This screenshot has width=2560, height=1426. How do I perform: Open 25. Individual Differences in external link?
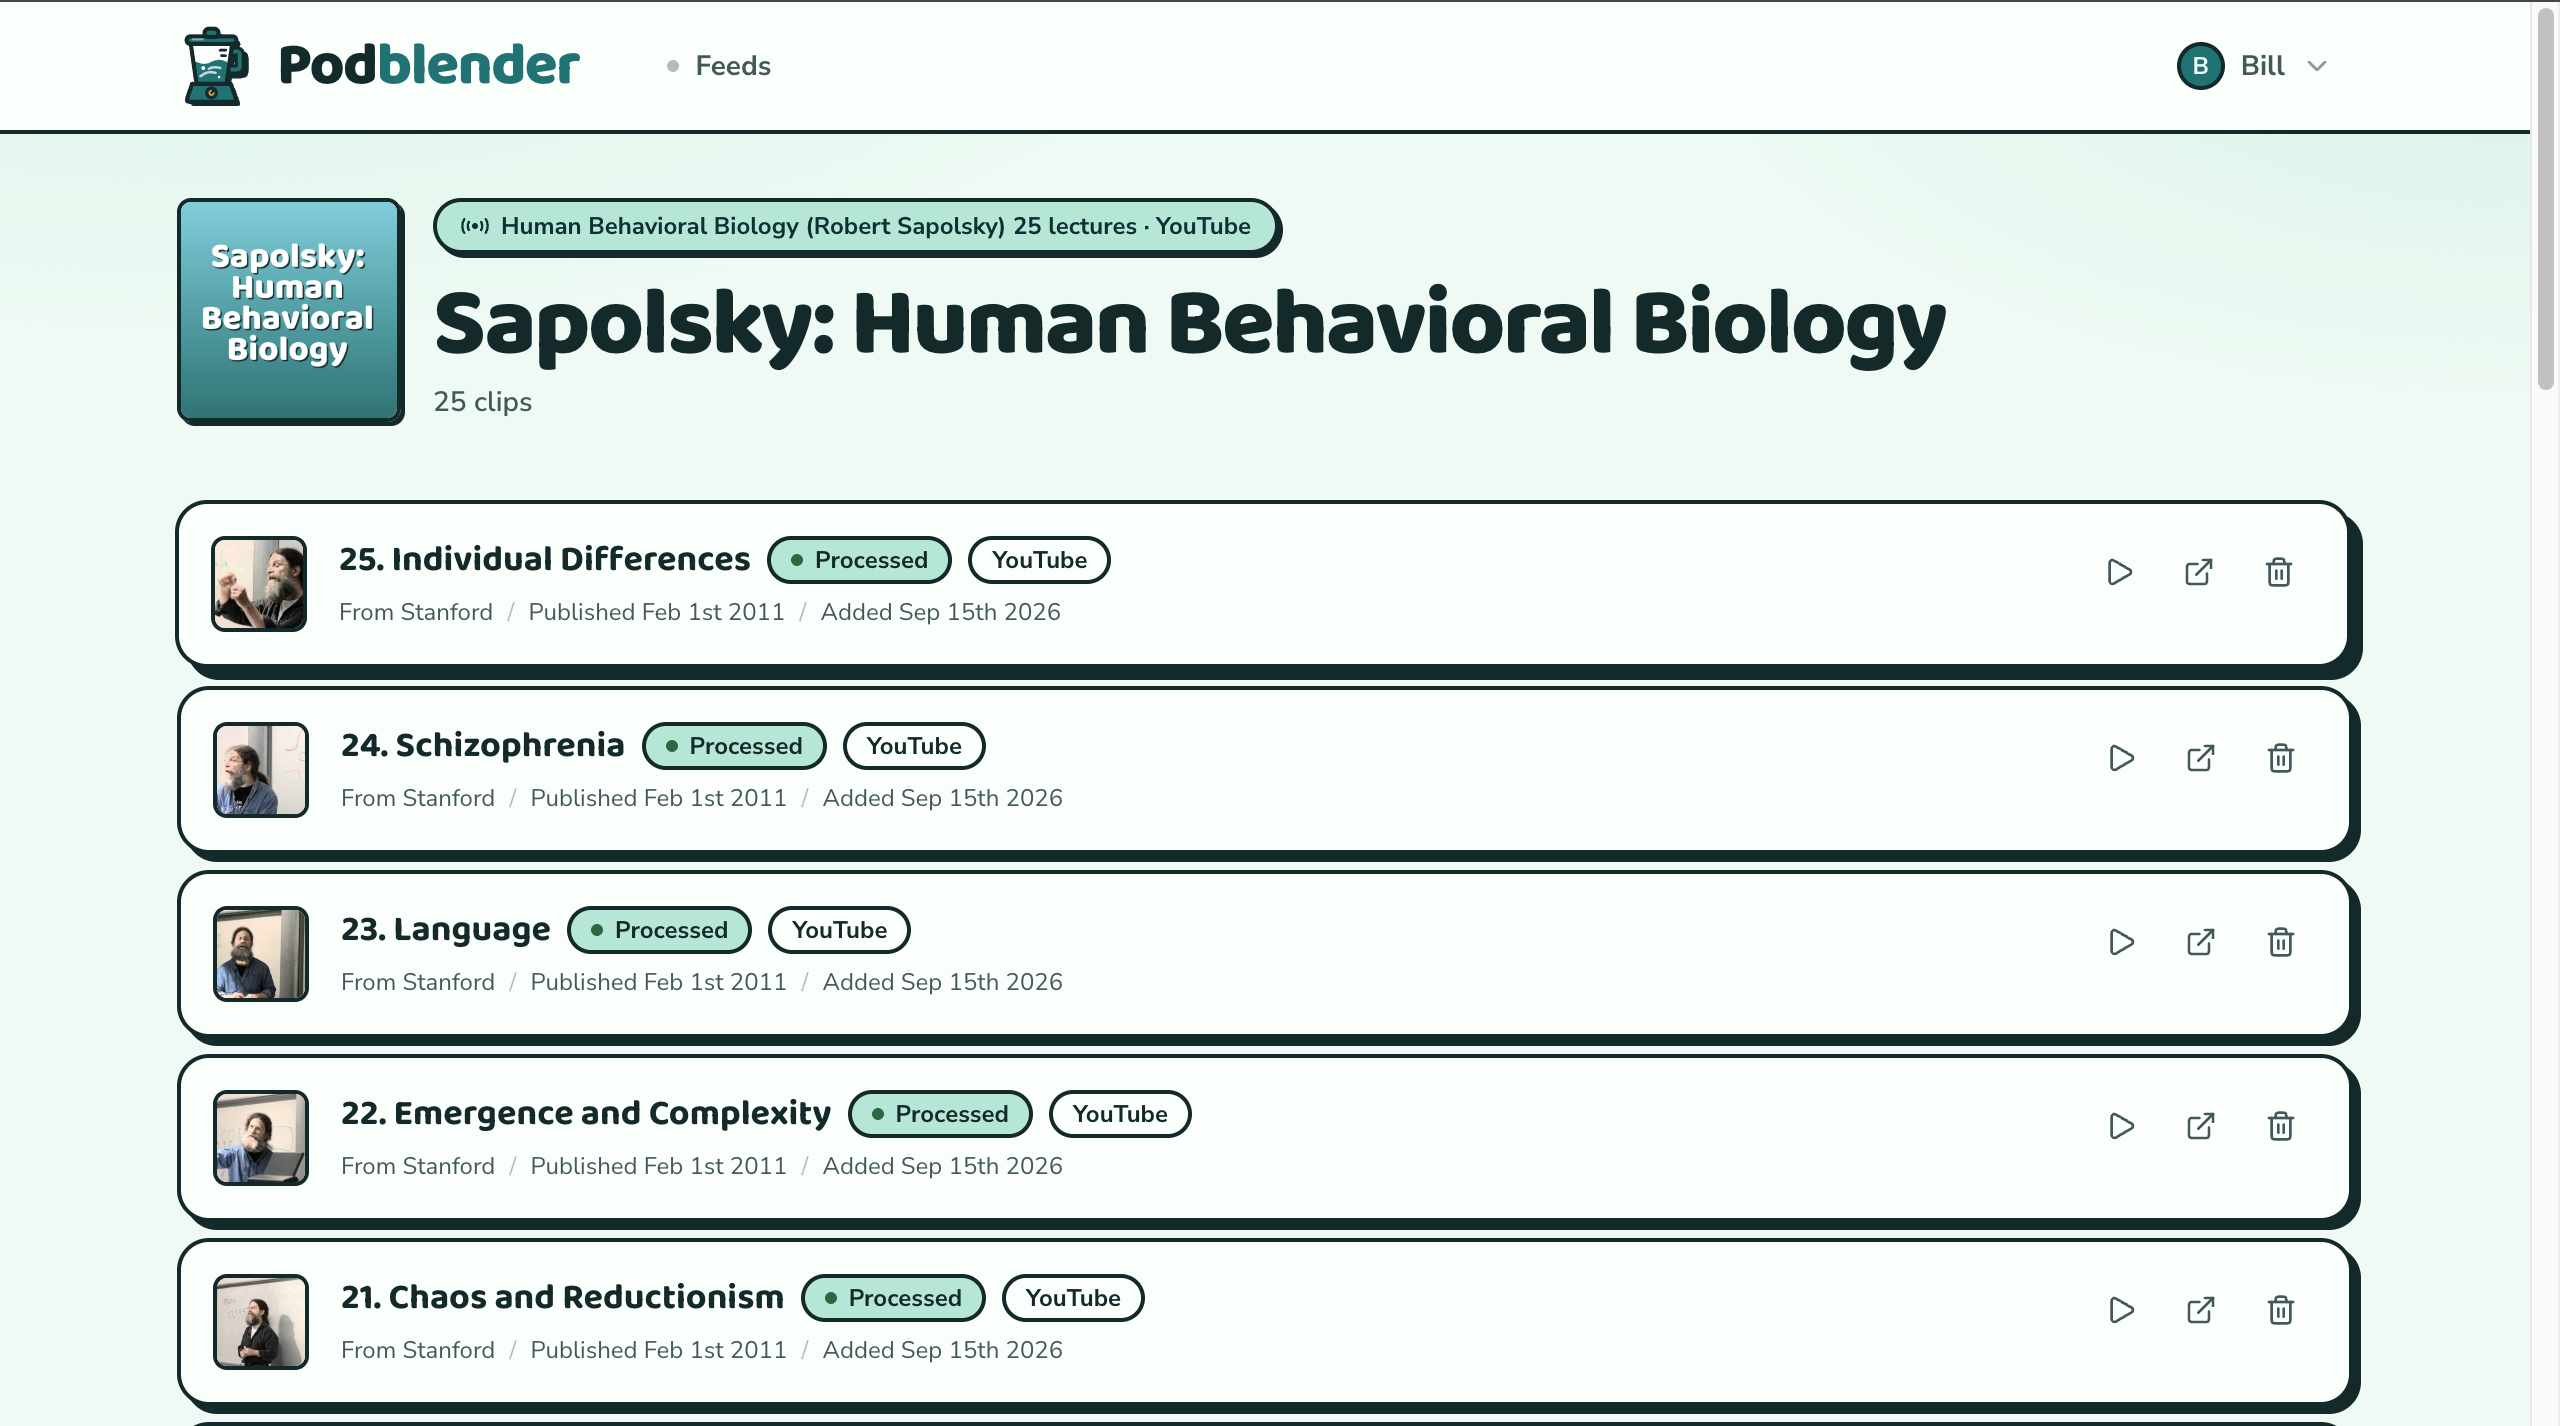point(2199,572)
